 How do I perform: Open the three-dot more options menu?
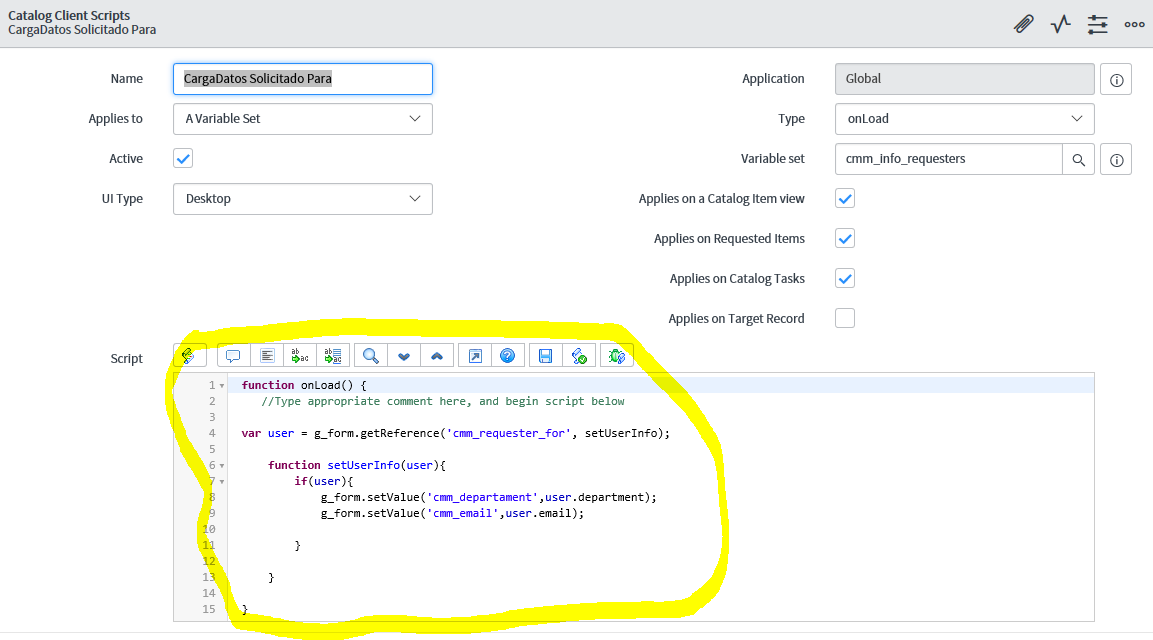(1134, 24)
